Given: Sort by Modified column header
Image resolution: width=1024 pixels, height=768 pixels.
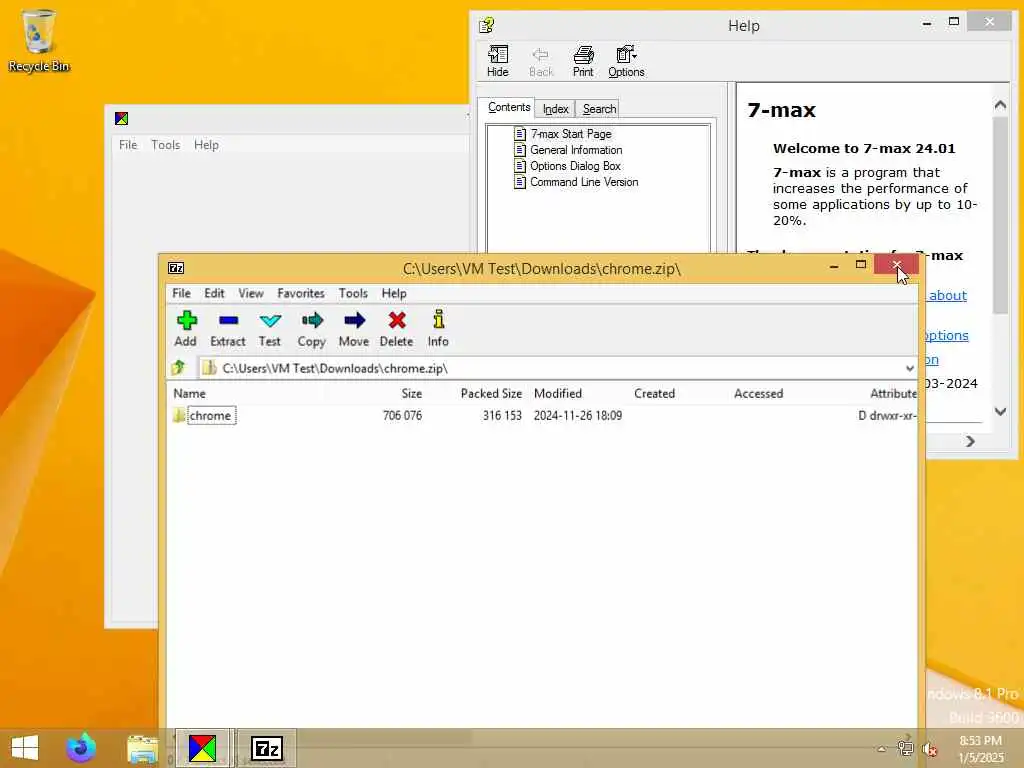Looking at the screenshot, I should 558,393.
